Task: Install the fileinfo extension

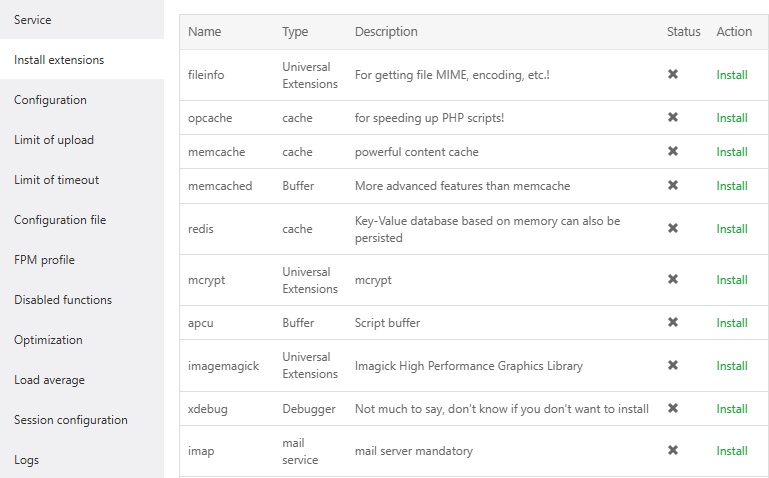Action: (x=732, y=75)
